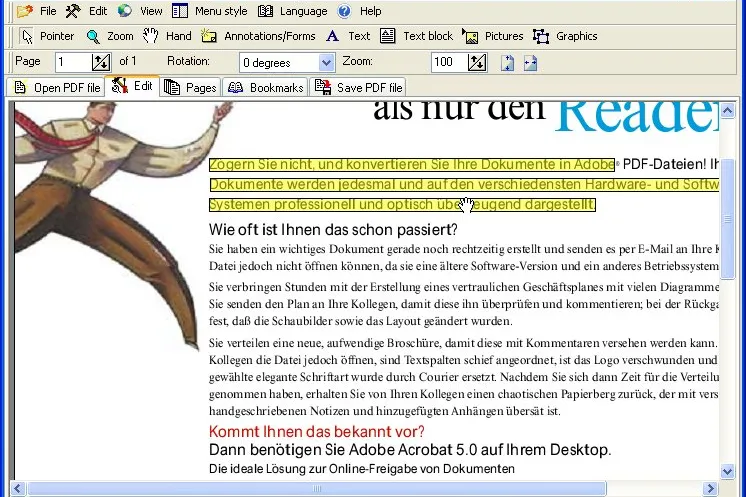The width and height of the screenshot is (746, 497).
Task: Click red heading 'Kommt Ihnen das bekannt vor?'
Action: [x=316, y=431]
